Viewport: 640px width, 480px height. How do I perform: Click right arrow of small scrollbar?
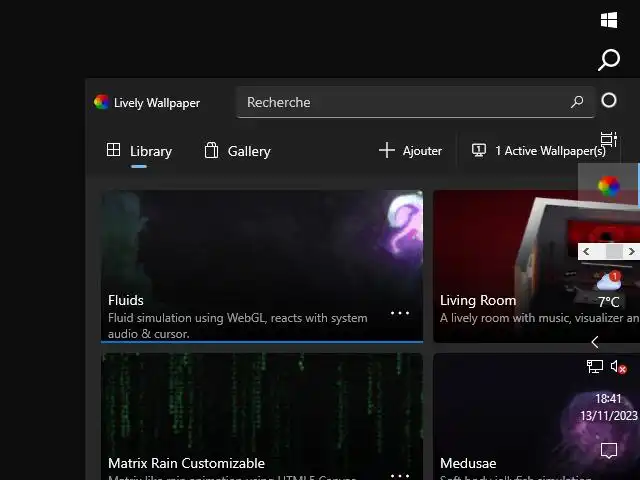pyautogui.click(x=631, y=251)
